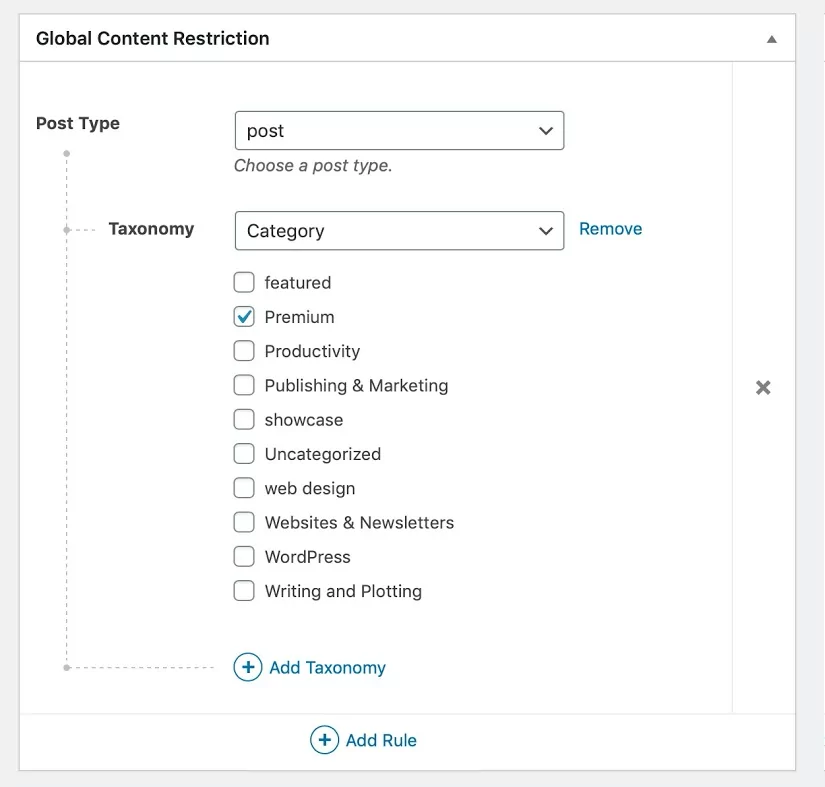This screenshot has width=825, height=787.
Task: Click the Taxonomy label
Action: [152, 229]
